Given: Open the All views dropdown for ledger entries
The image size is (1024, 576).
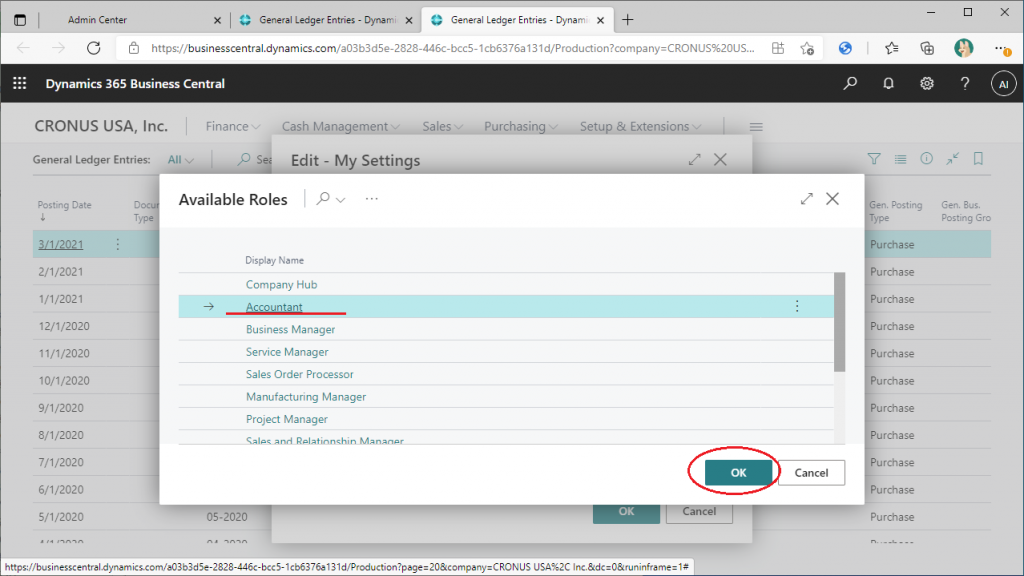Looking at the screenshot, I should pos(180,159).
